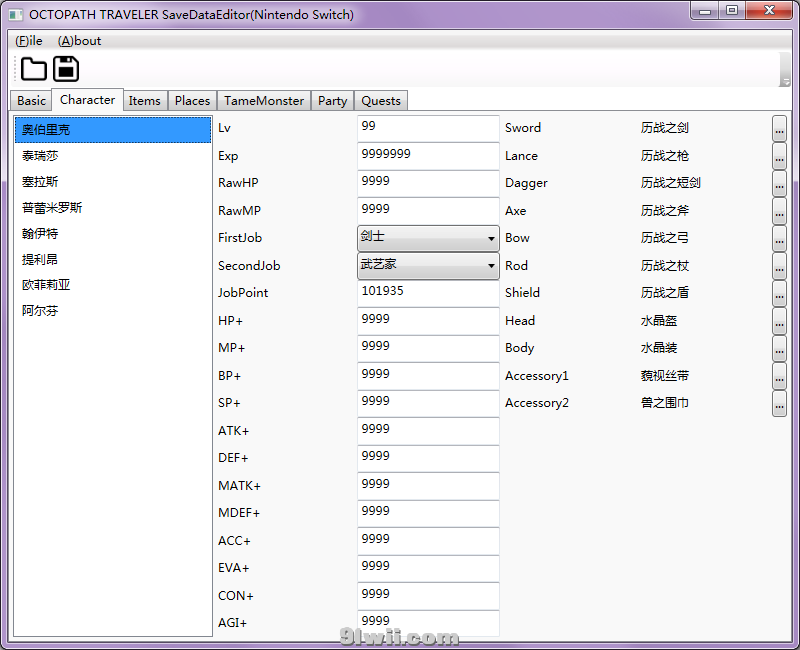The width and height of the screenshot is (800, 650).
Task: Switch to the Items tab
Action: [x=144, y=101]
